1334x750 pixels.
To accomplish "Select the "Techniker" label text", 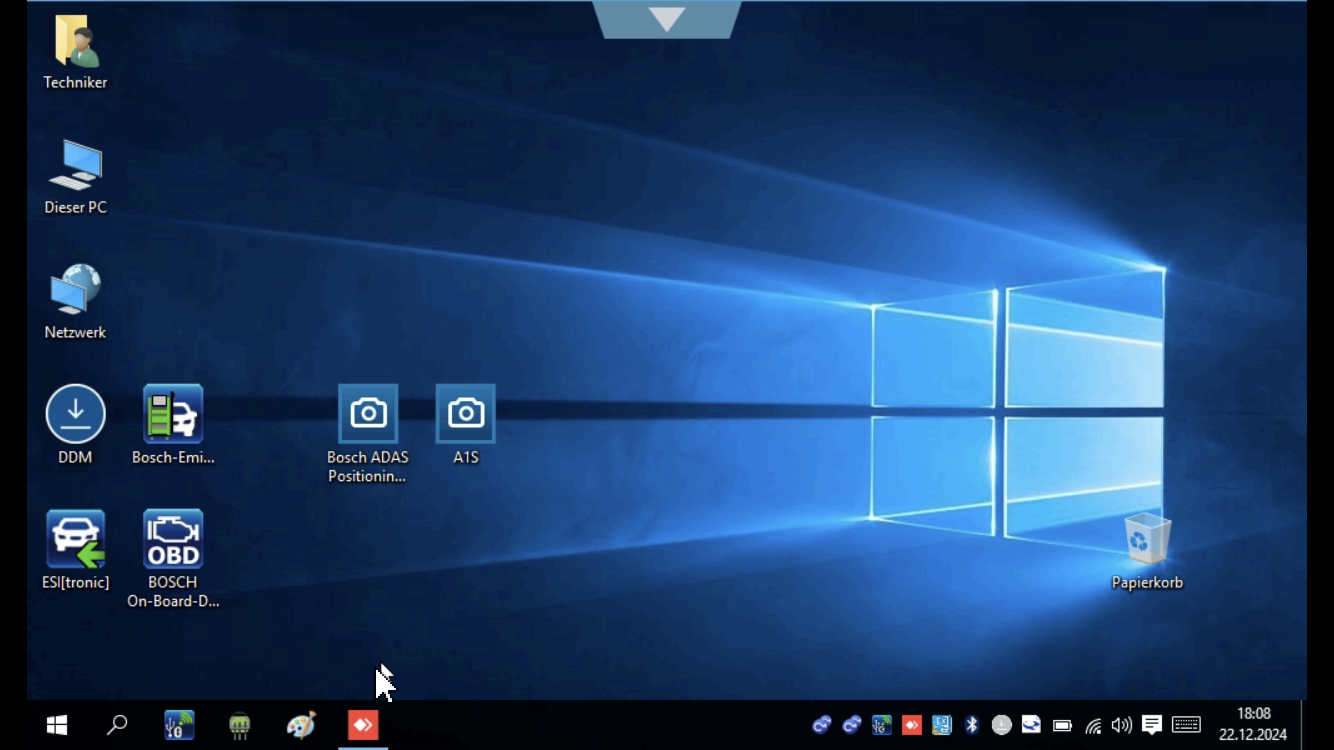I will point(75,82).
